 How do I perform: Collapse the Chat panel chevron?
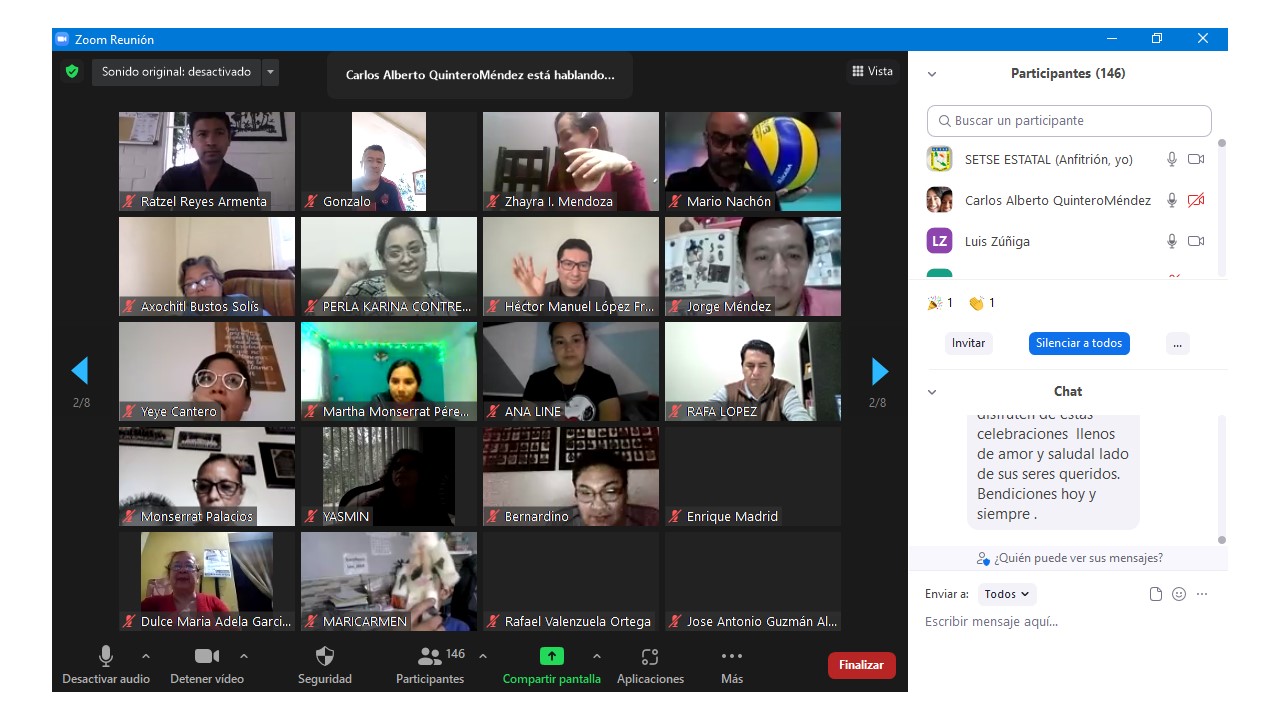[932, 392]
